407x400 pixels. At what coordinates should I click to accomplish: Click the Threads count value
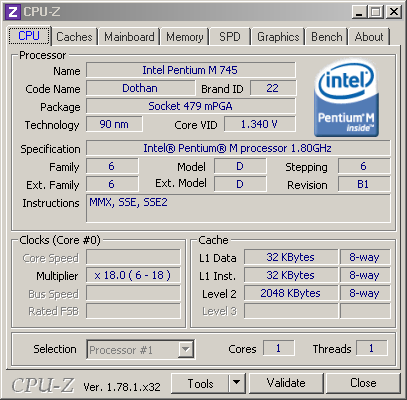click(x=372, y=349)
